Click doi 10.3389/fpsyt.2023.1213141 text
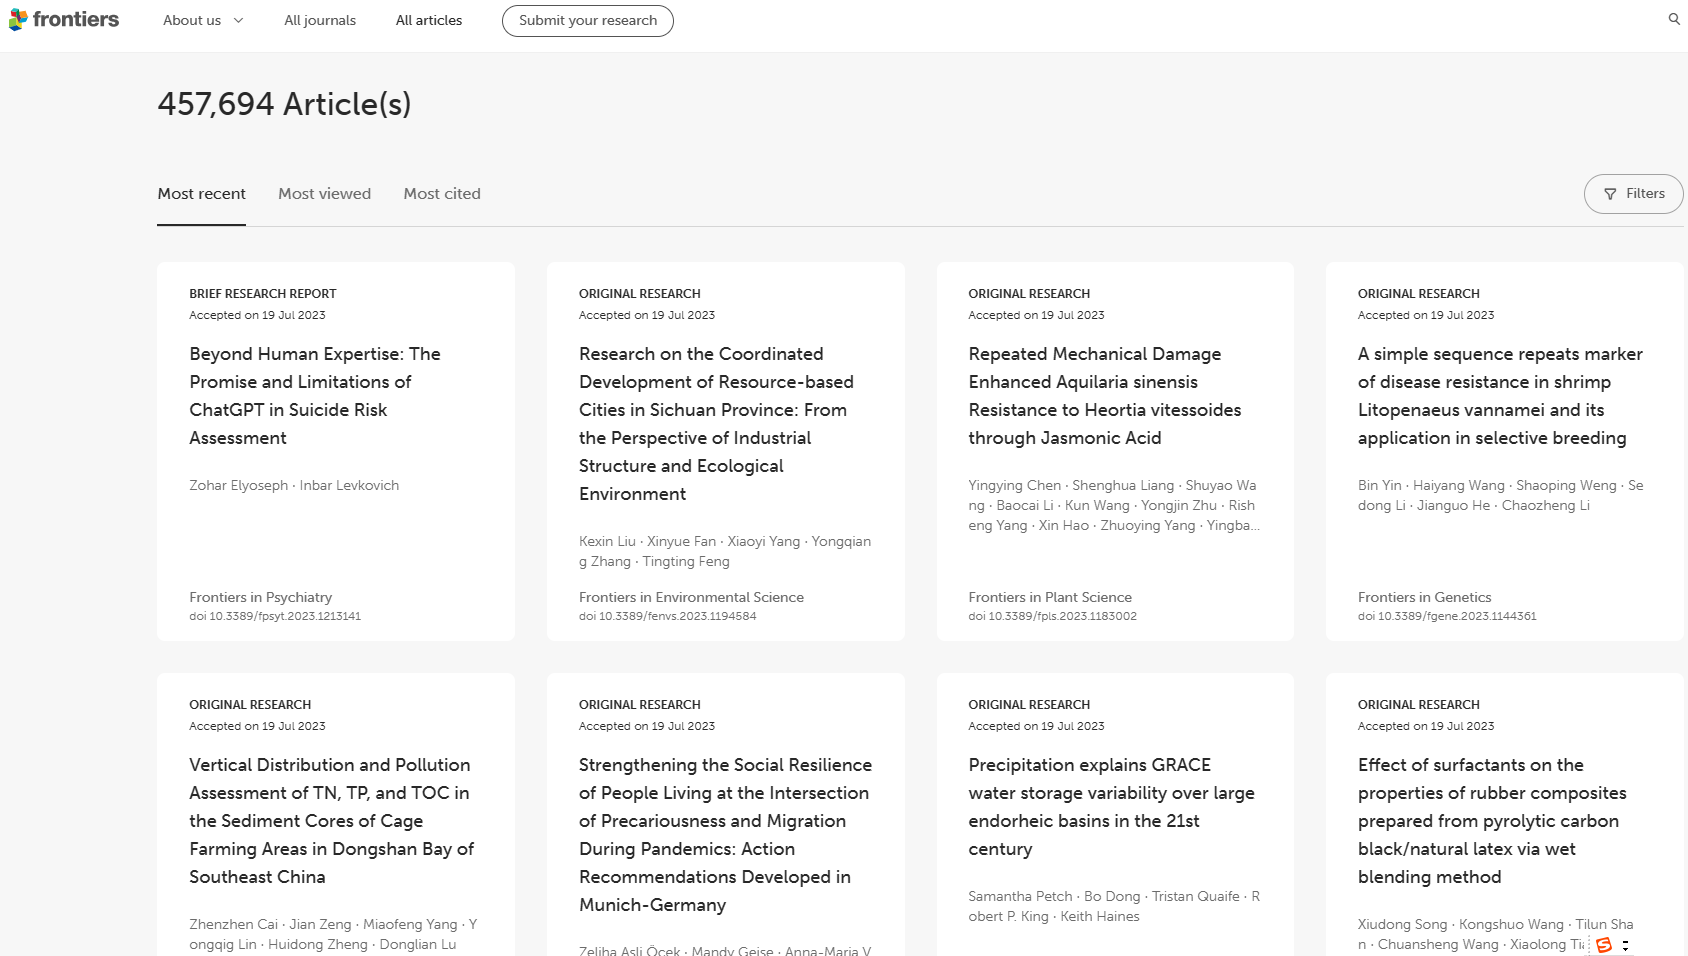Image resolution: width=1688 pixels, height=956 pixels. tap(275, 616)
